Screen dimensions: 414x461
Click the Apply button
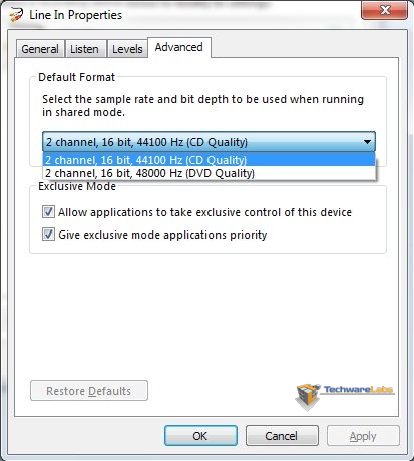tap(363, 436)
